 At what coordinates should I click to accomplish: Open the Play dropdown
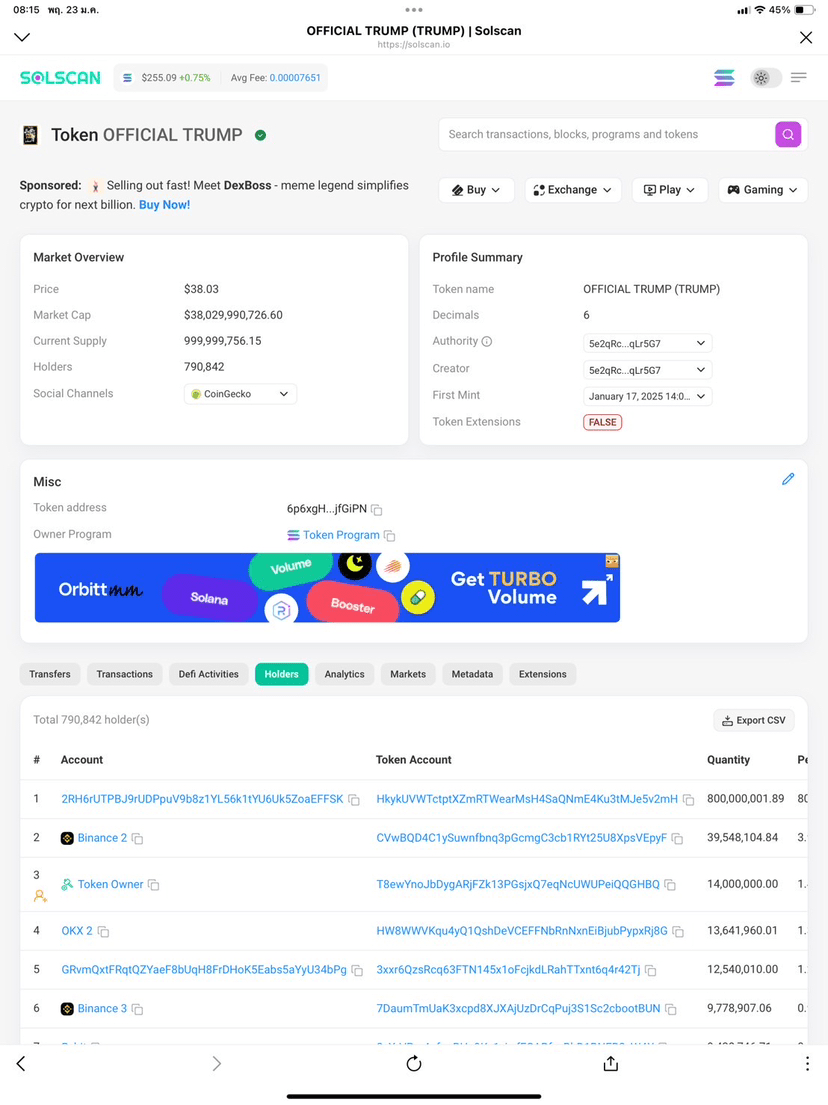pyautogui.click(x=669, y=190)
